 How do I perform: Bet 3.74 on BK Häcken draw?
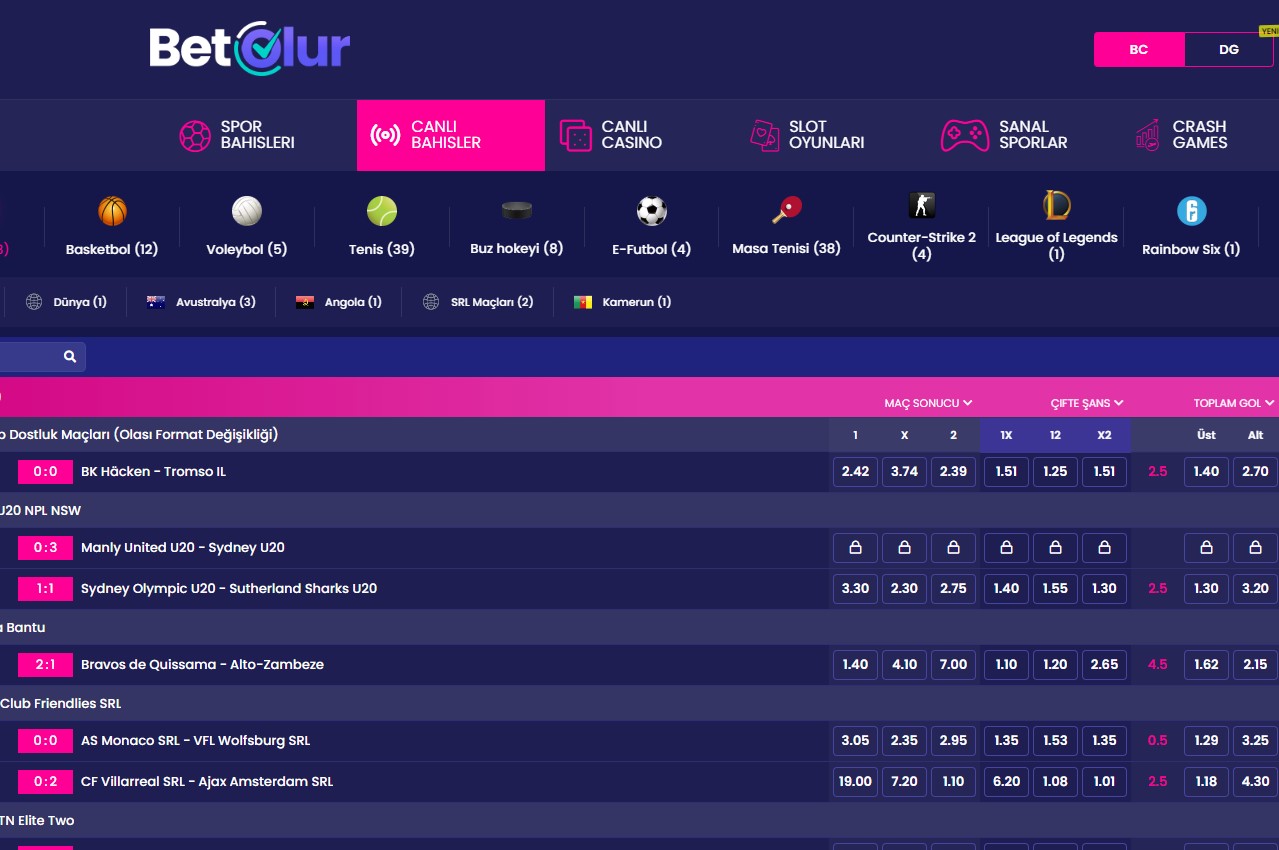(x=904, y=472)
